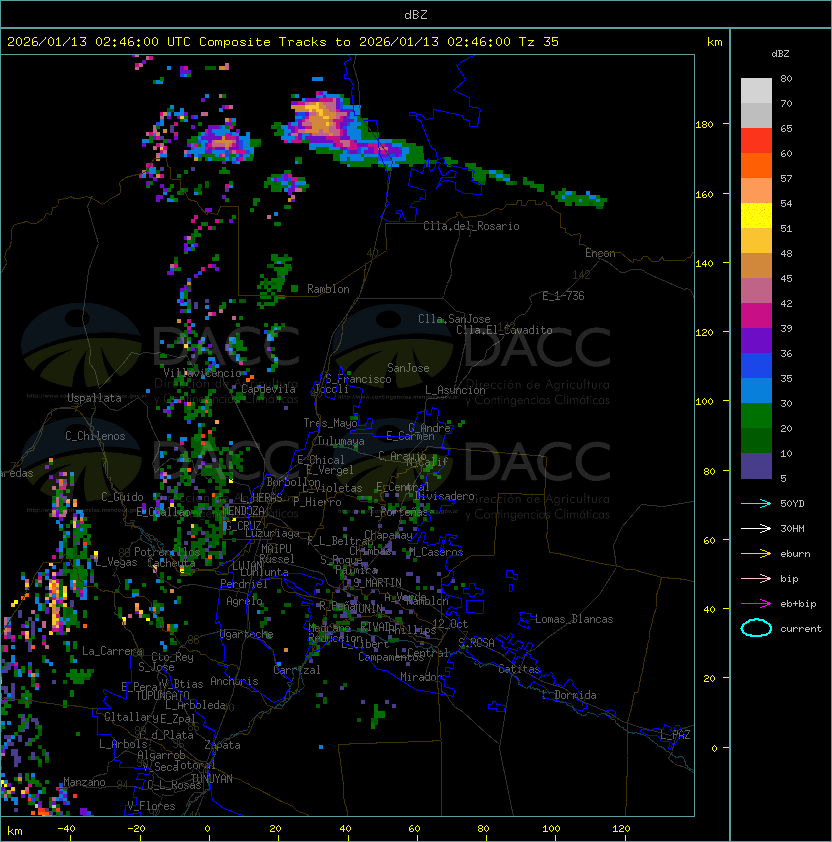The width and height of the screenshot is (832, 842).
Task: Click the 'Clla.del_Rosario' map label
Action: click(471, 226)
